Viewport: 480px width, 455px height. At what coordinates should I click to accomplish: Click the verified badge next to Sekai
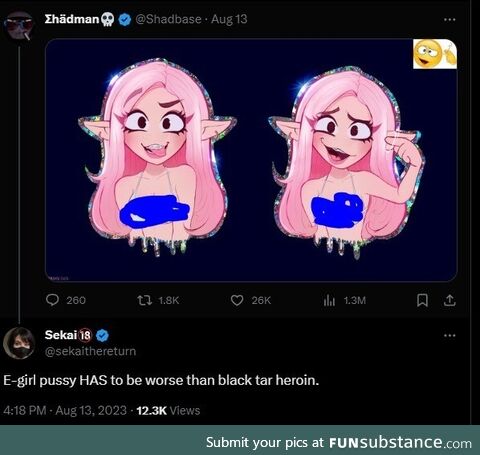click(102, 335)
